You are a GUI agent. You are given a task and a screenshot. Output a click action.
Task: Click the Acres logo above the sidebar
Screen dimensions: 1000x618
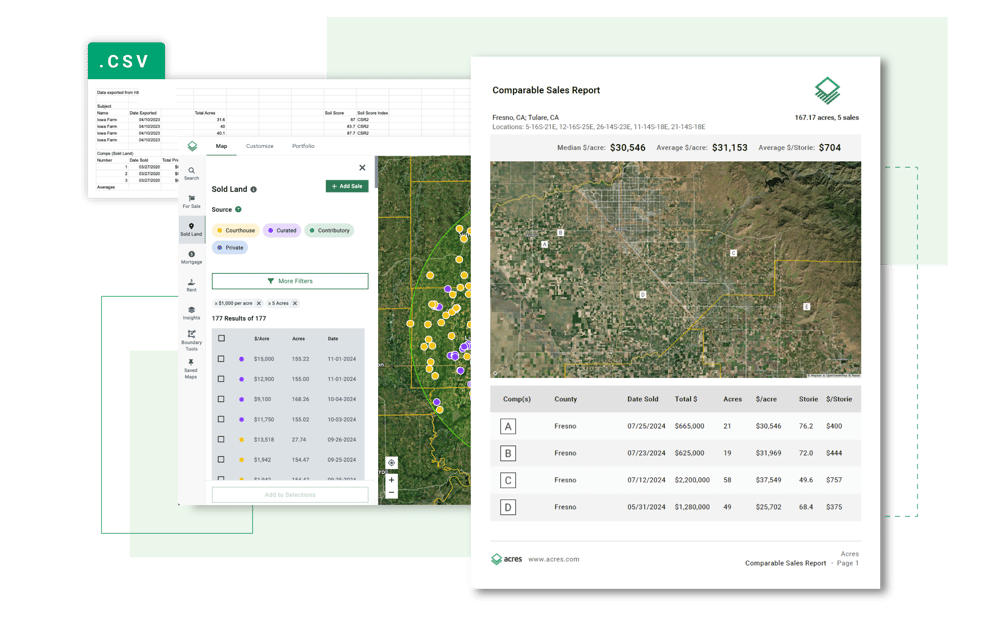pos(191,146)
